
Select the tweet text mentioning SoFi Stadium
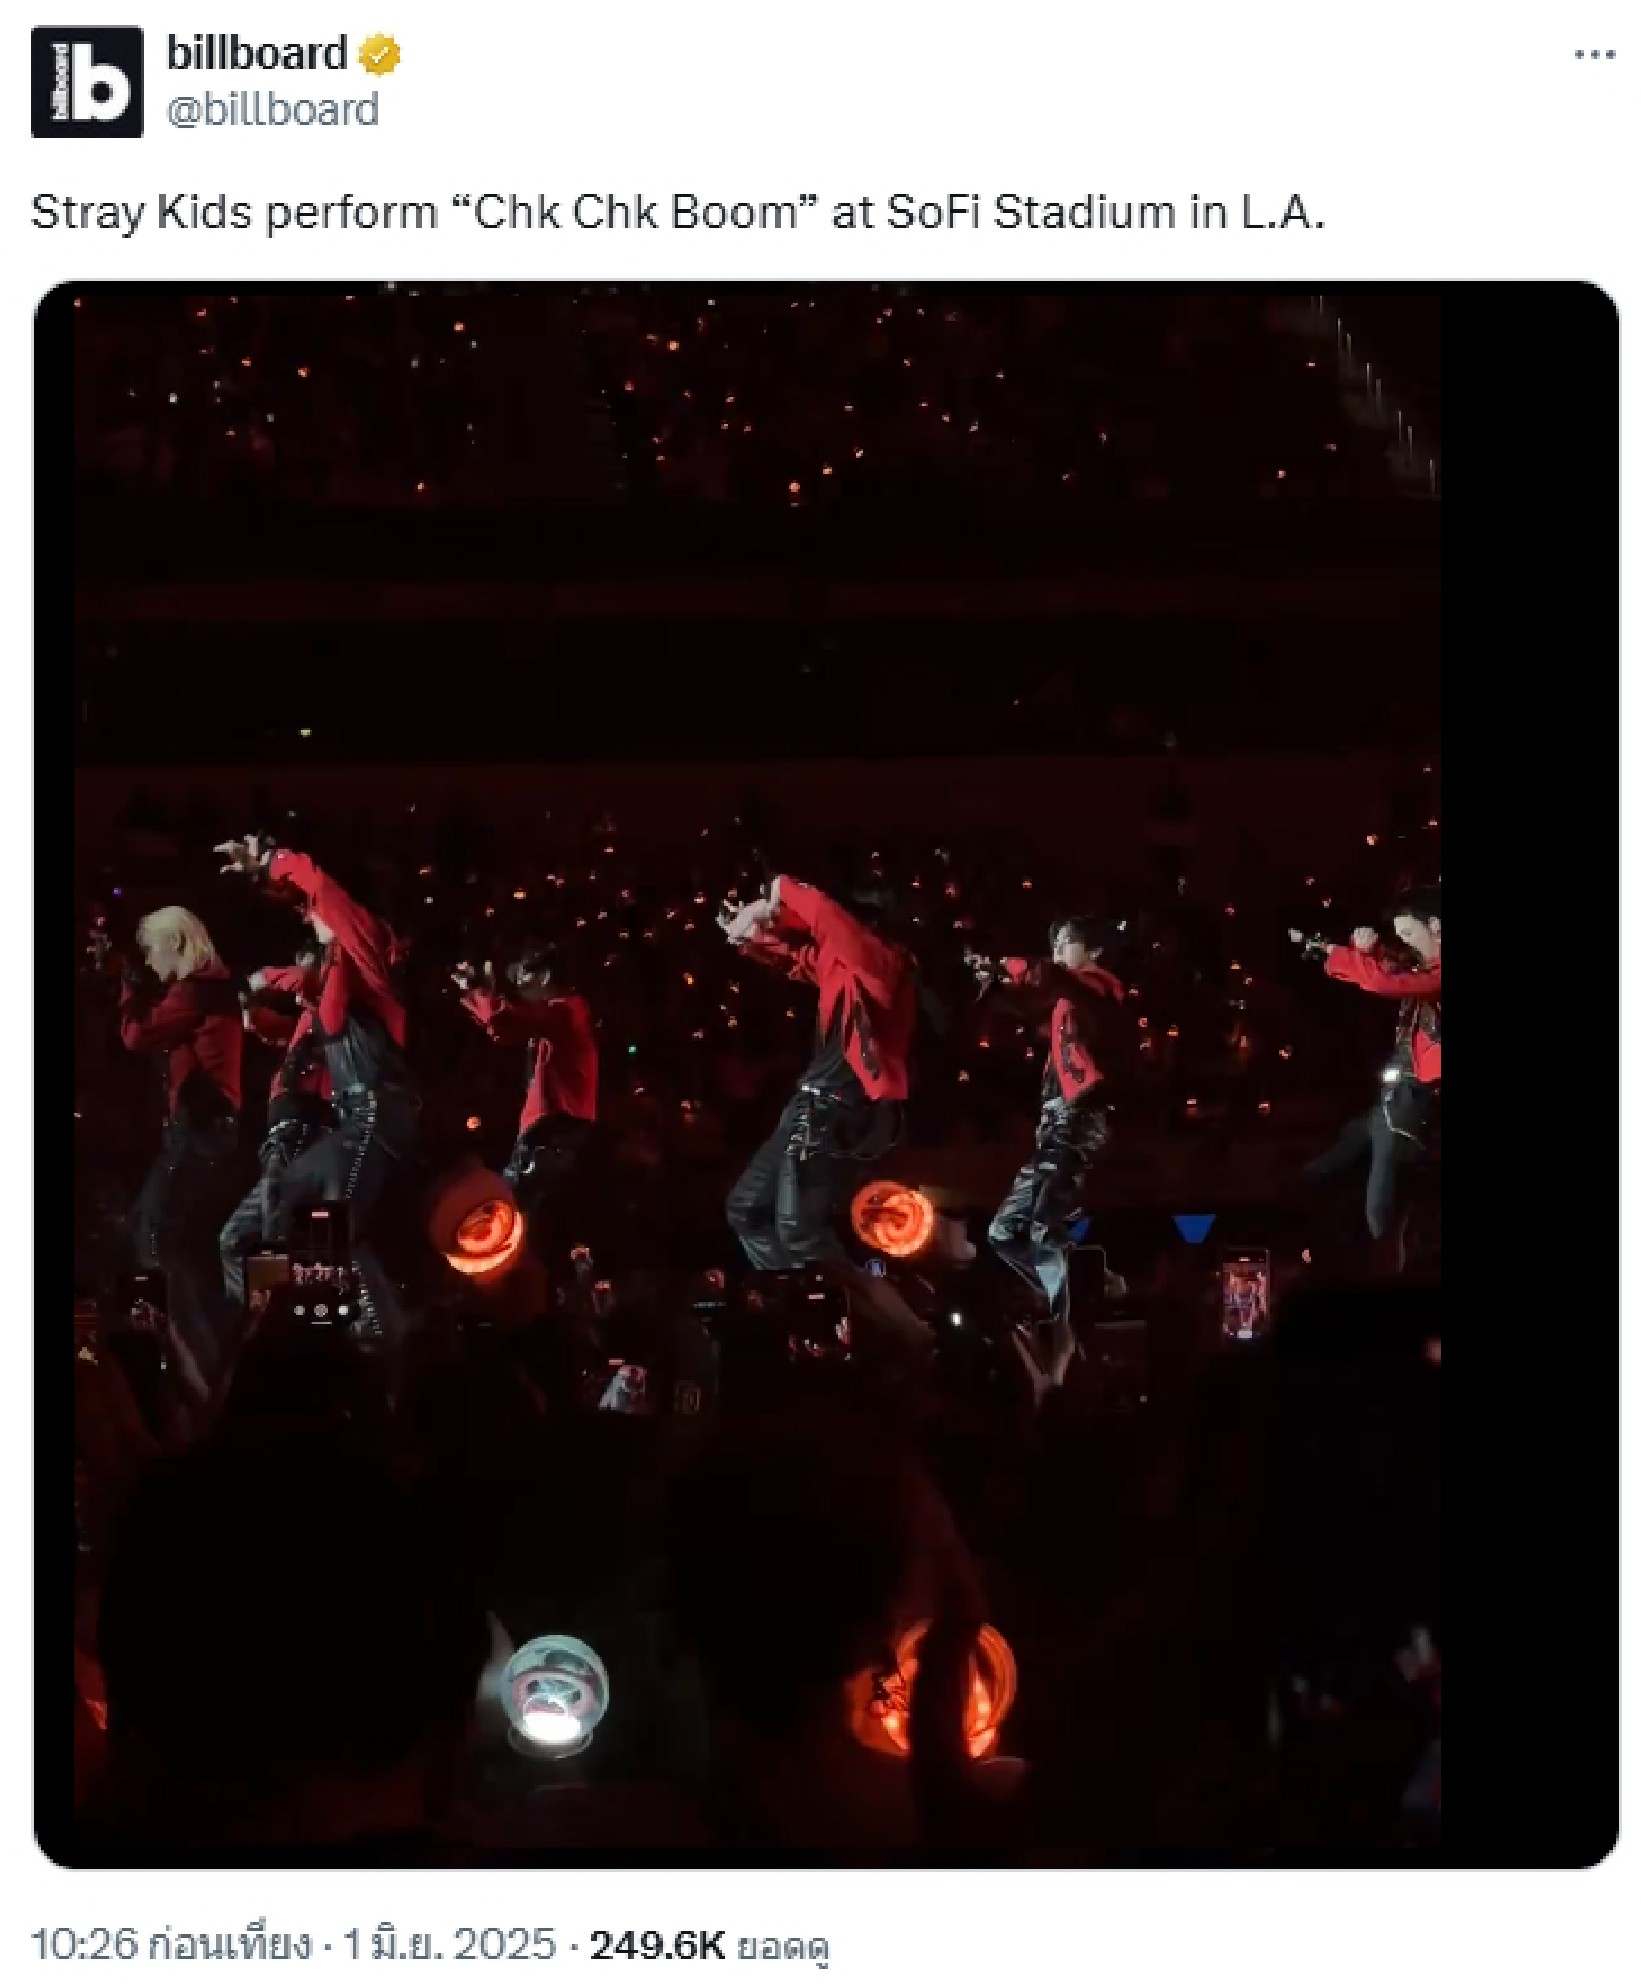[678, 212]
